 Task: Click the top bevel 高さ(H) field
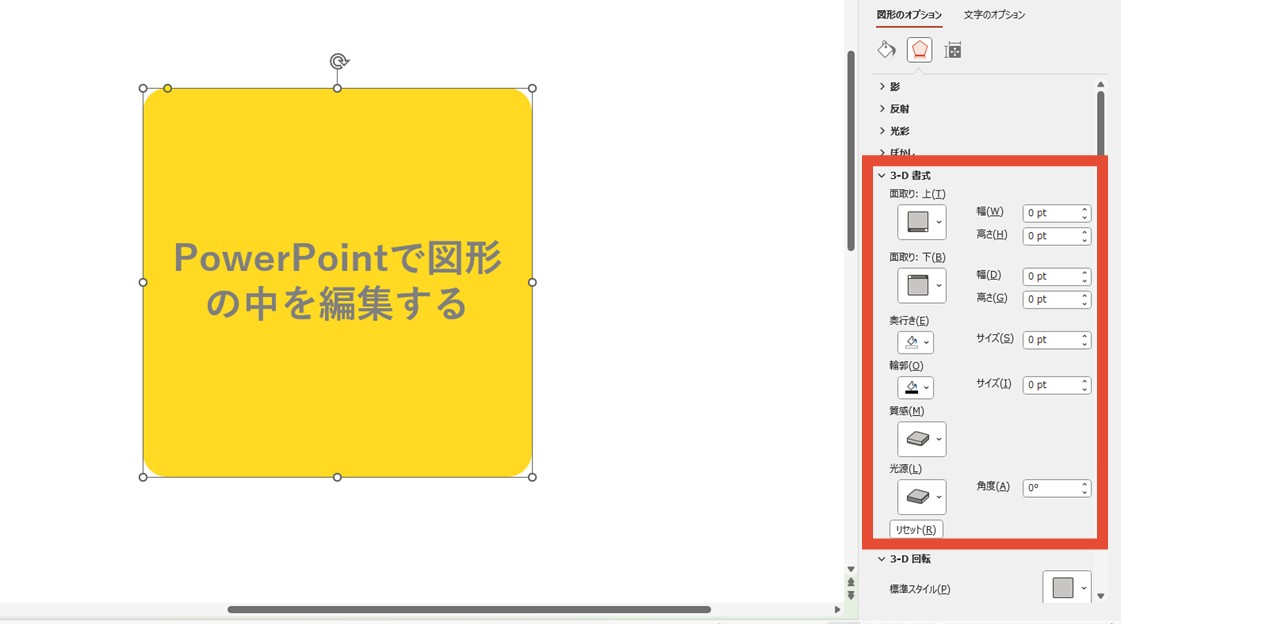pyautogui.click(x=1051, y=236)
